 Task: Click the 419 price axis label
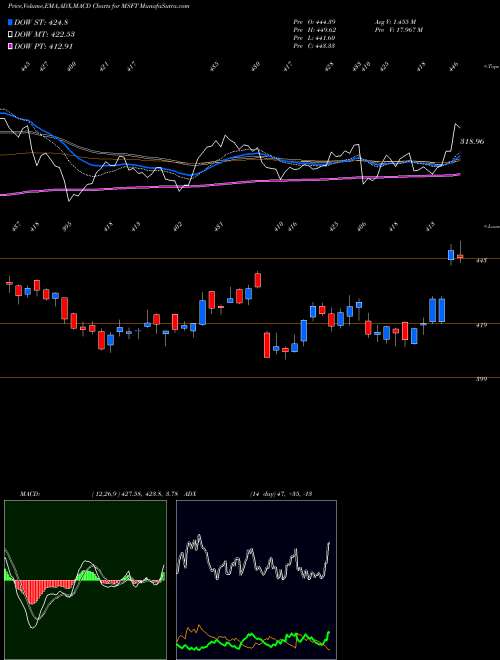pos(482,325)
